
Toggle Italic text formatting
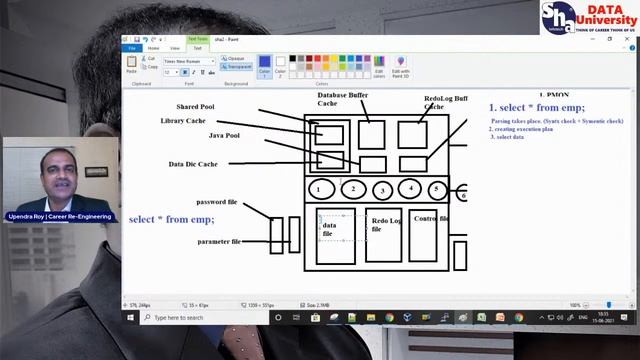193,72
